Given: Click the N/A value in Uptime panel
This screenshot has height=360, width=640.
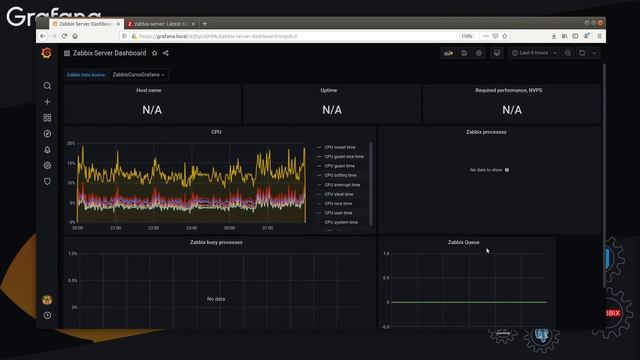Looking at the screenshot, I should (x=332, y=110).
